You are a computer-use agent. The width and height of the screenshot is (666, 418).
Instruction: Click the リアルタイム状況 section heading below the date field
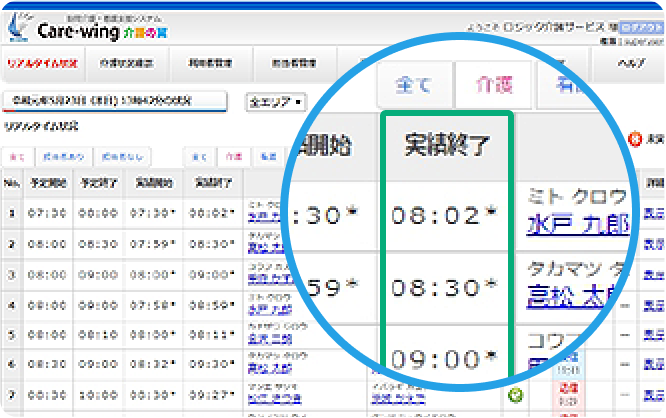point(41,126)
